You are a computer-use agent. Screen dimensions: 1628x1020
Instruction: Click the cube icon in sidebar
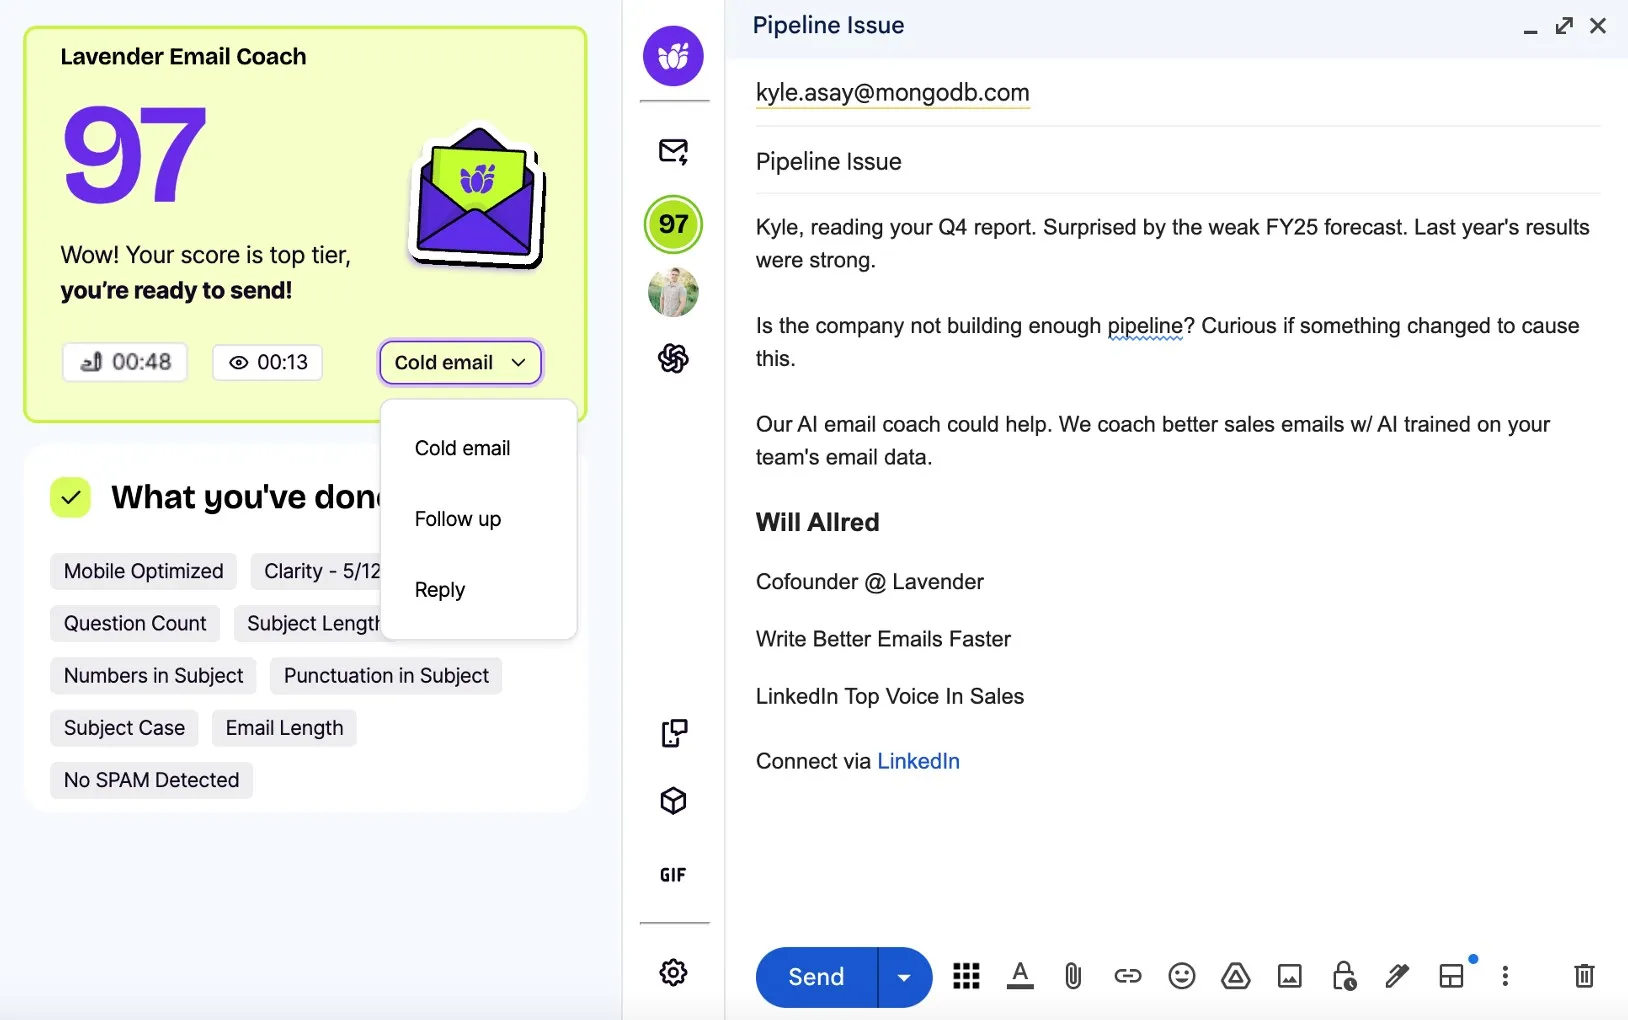point(673,801)
